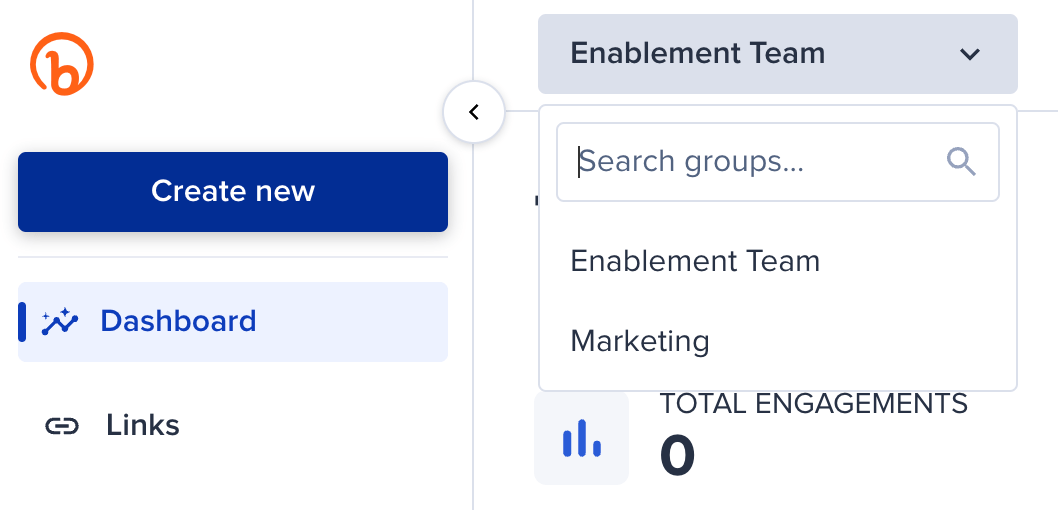Click the chevron arrow on the group selector

tap(969, 54)
